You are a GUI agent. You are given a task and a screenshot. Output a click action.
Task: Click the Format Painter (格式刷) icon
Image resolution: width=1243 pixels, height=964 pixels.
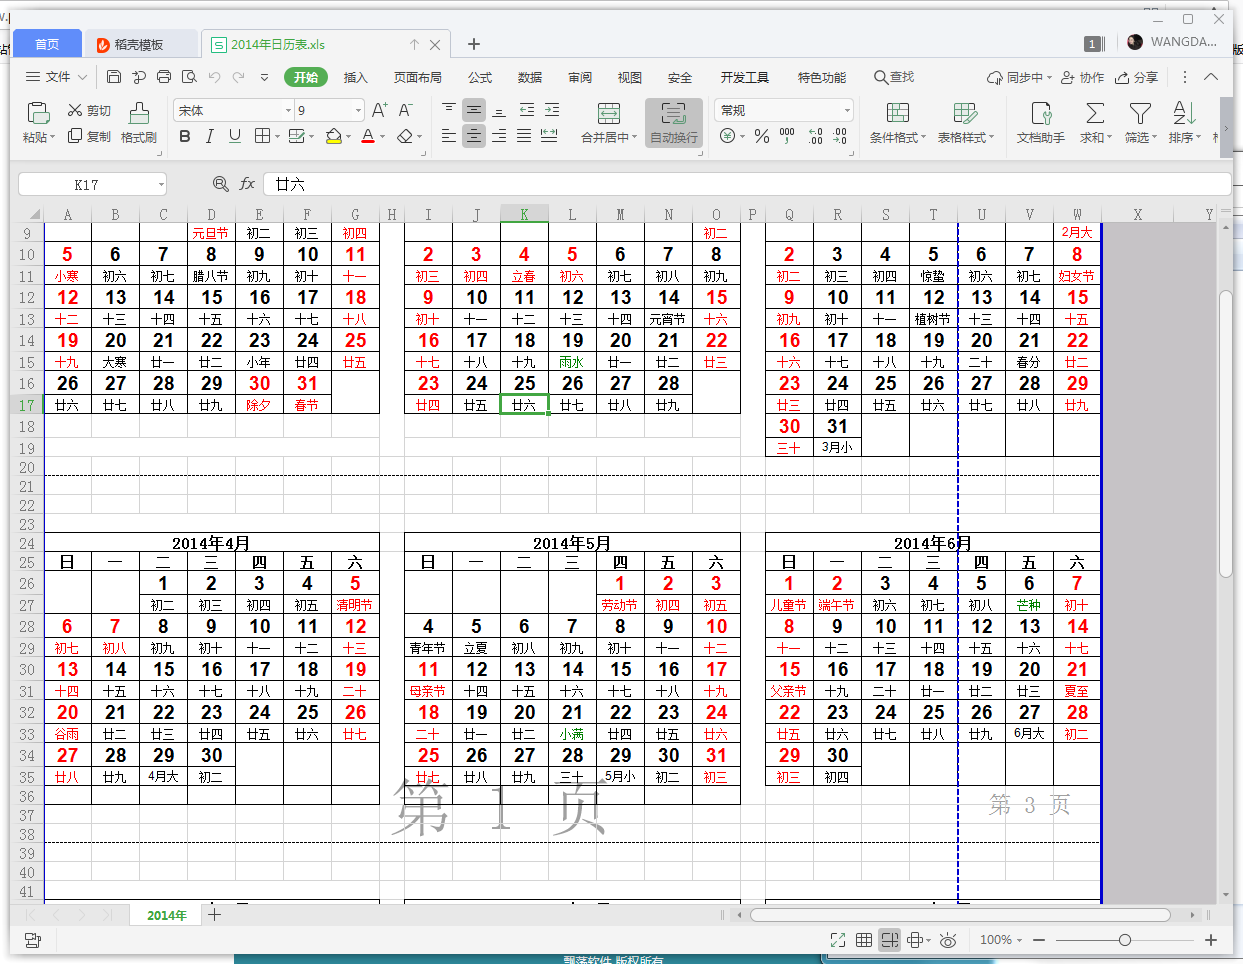tap(139, 113)
